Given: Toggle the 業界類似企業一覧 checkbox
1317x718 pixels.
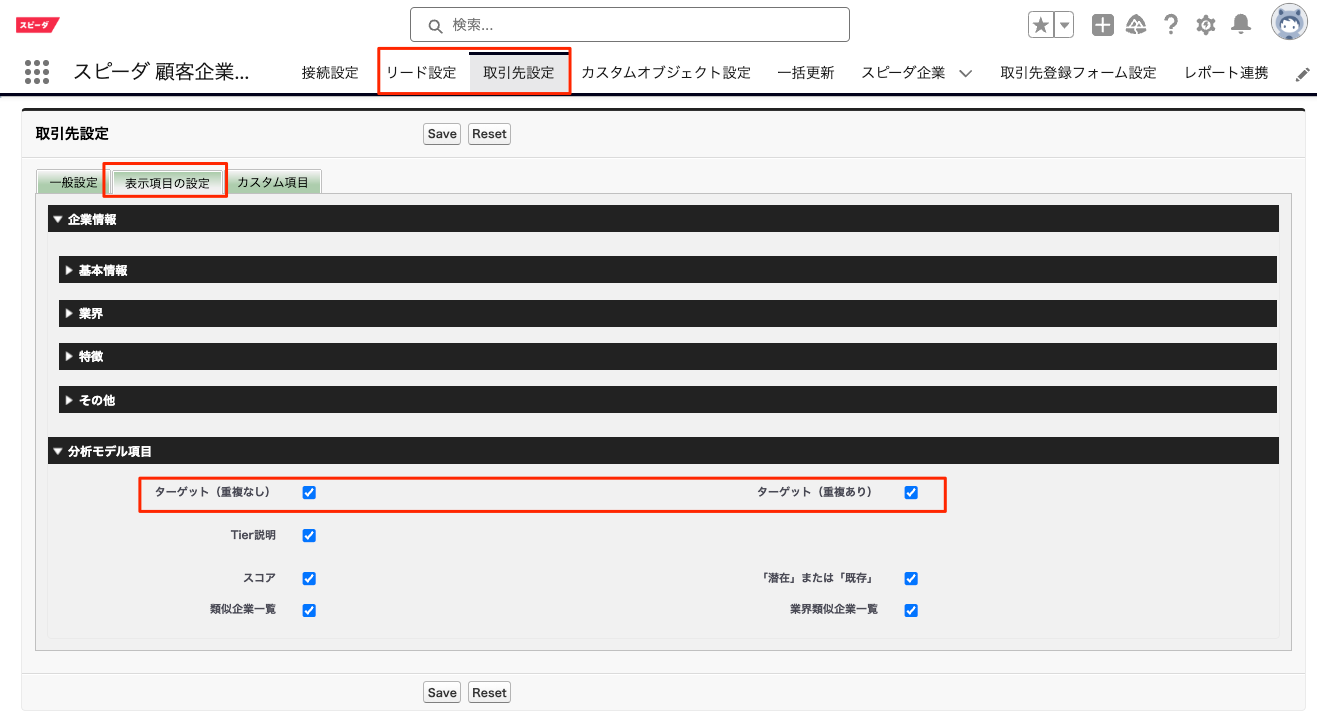Looking at the screenshot, I should point(911,610).
